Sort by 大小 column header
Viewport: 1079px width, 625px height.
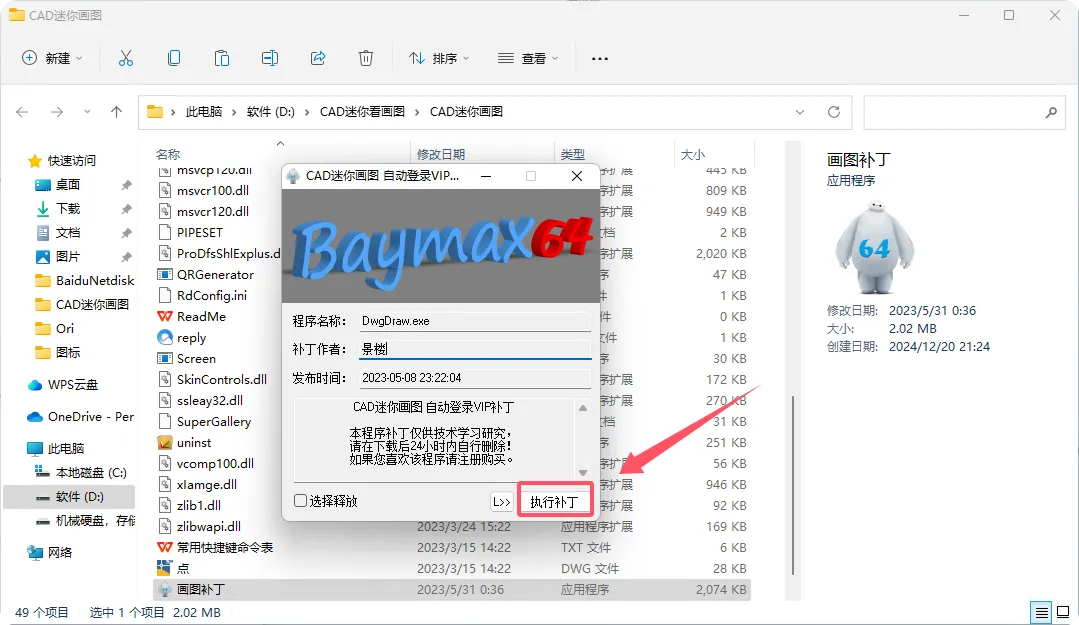(x=693, y=154)
